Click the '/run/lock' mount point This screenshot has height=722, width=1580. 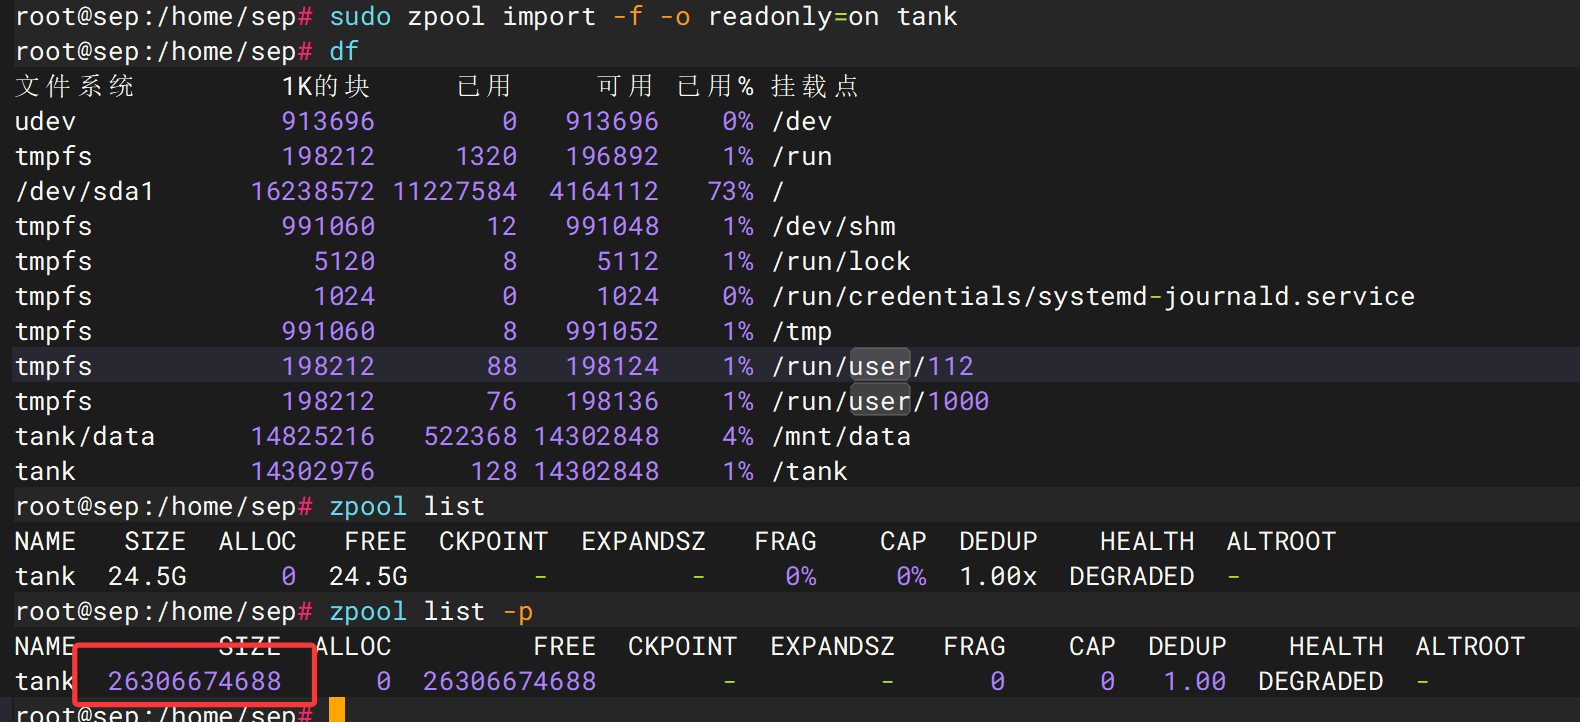point(841,262)
